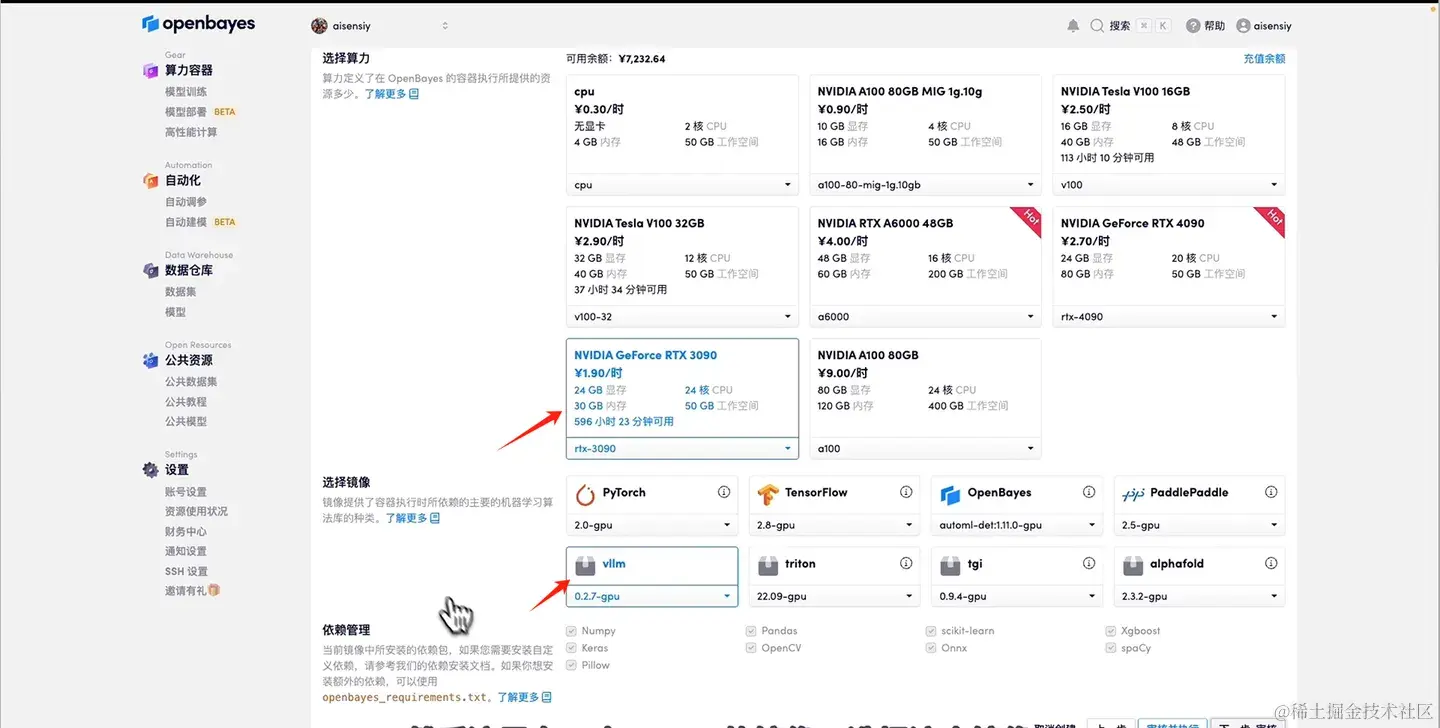Screen dimensions: 1440x728
Task: Toggle the Keras dependency checkbox
Action: pyautogui.click(x=571, y=648)
